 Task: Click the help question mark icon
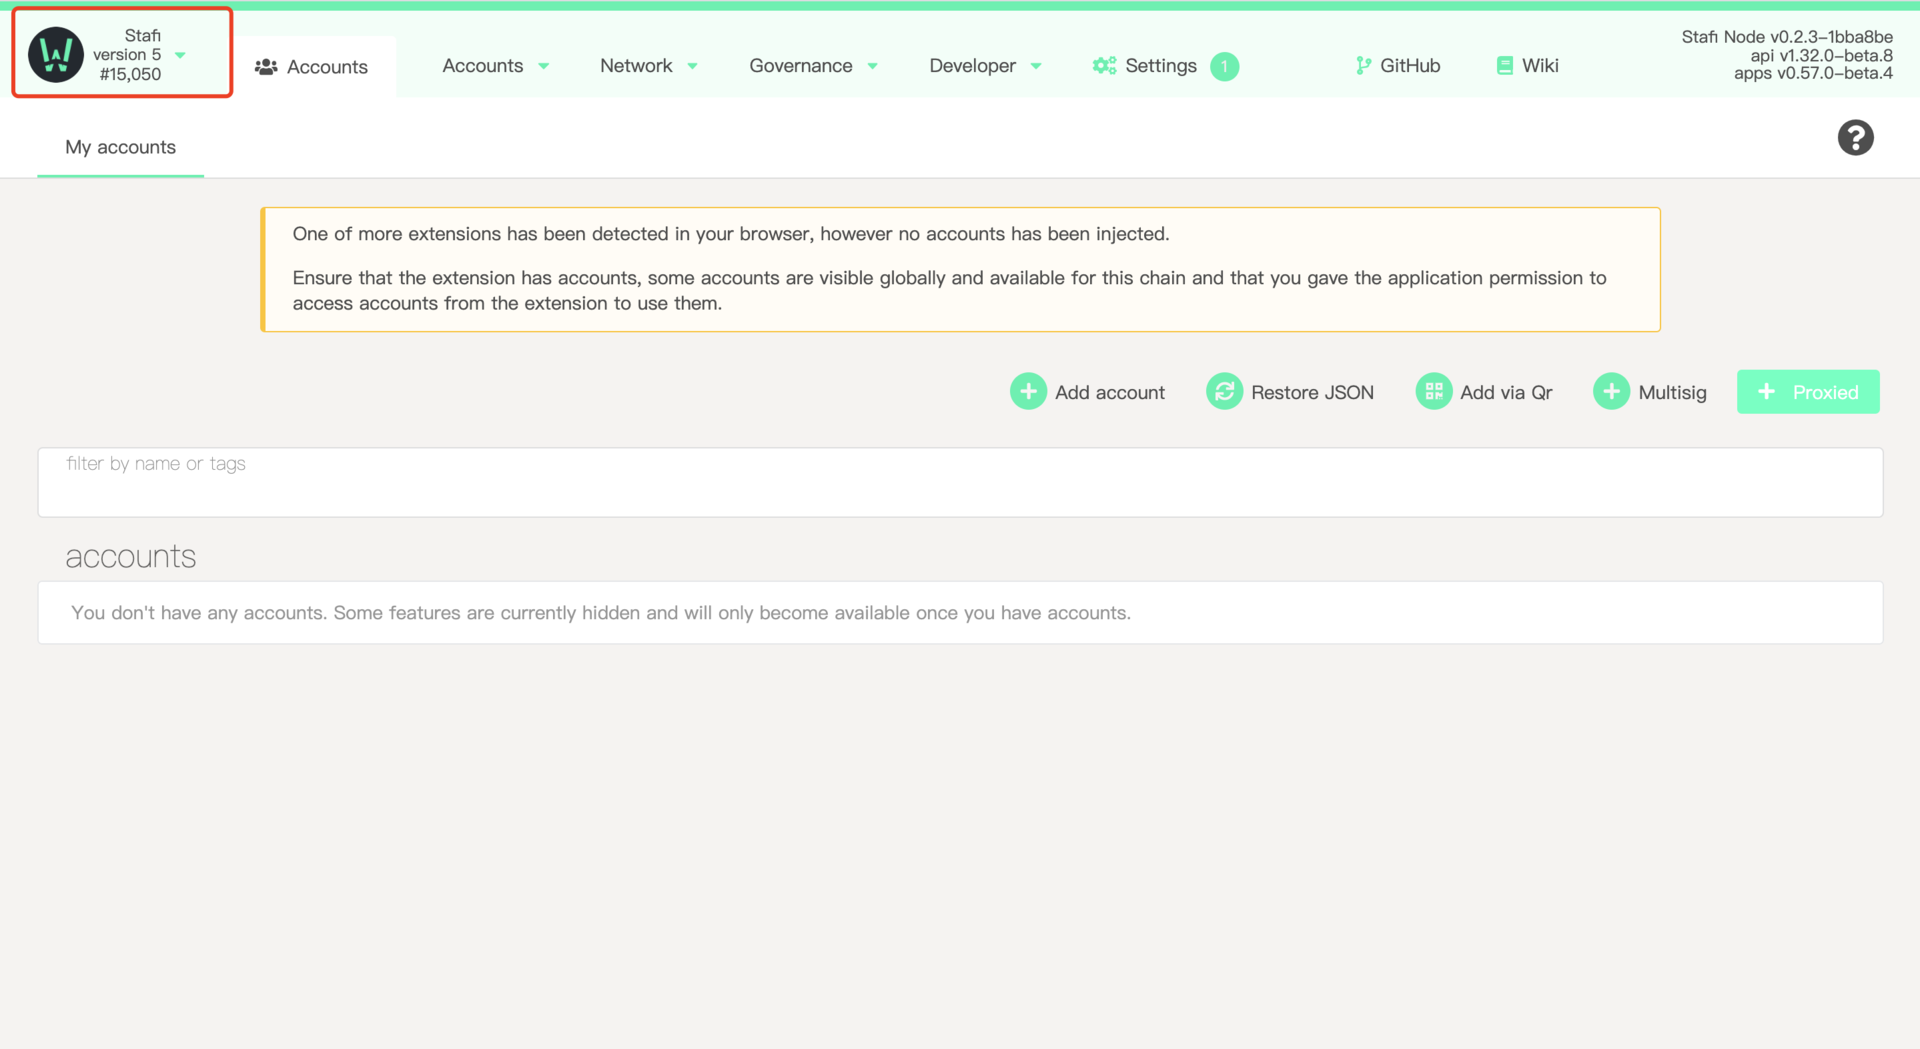pyautogui.click(x=1855, y=138)
